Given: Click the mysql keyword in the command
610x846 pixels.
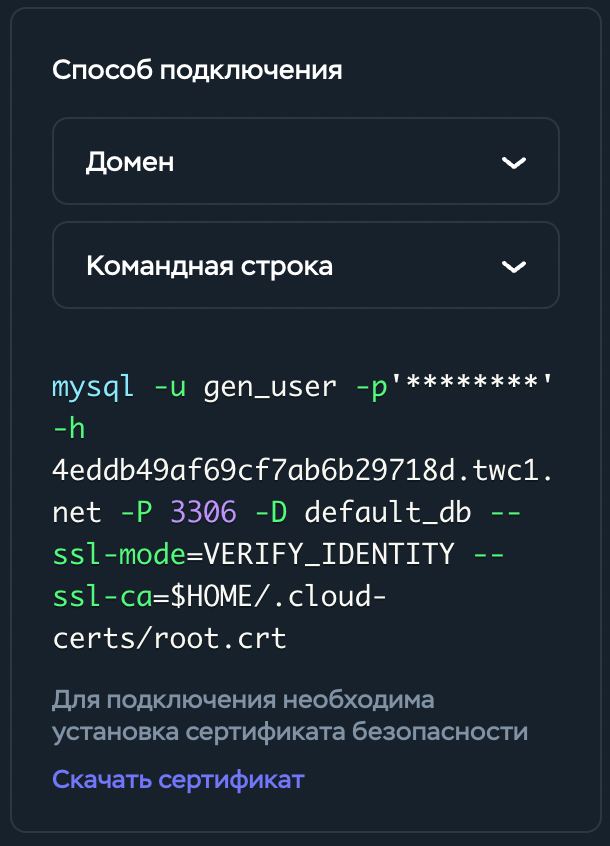Looking at the screenshot, I should click(x=92, y=387).
